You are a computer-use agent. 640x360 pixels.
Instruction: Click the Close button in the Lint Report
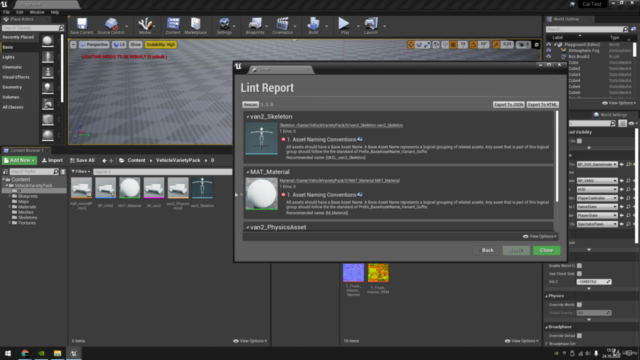coord(546,250)
